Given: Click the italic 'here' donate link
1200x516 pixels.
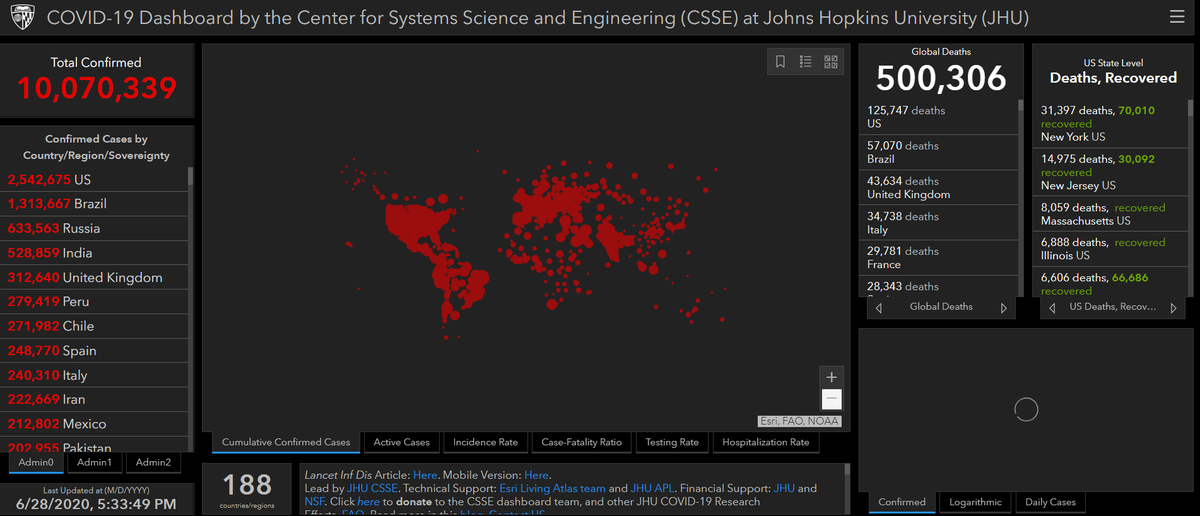Looking at the screenshot, I should coord(368,501).
